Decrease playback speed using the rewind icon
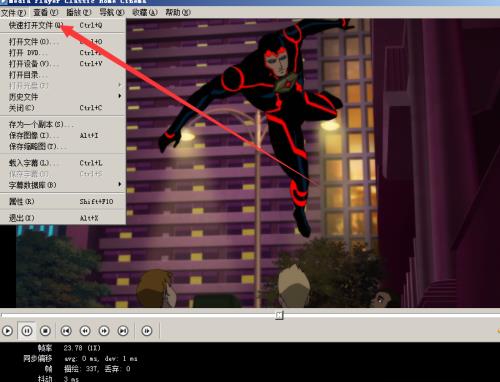 (85, 331)
